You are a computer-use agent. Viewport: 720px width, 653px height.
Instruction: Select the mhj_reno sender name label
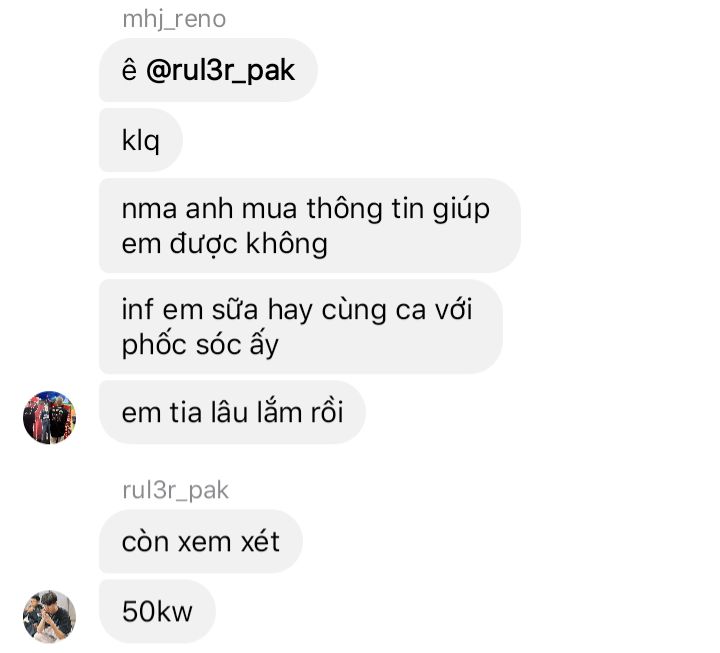[x=174, y=19]
